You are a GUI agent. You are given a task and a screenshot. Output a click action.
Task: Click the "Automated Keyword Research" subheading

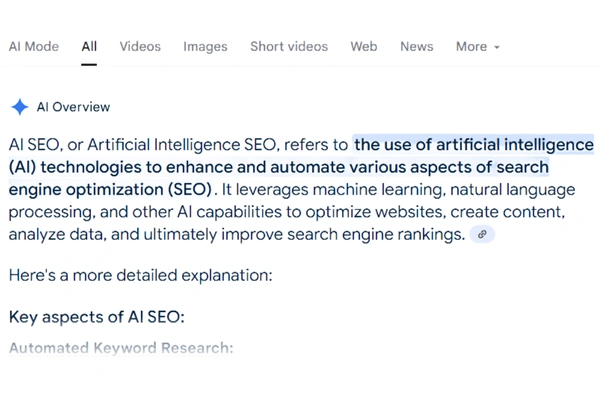point(121,348)
